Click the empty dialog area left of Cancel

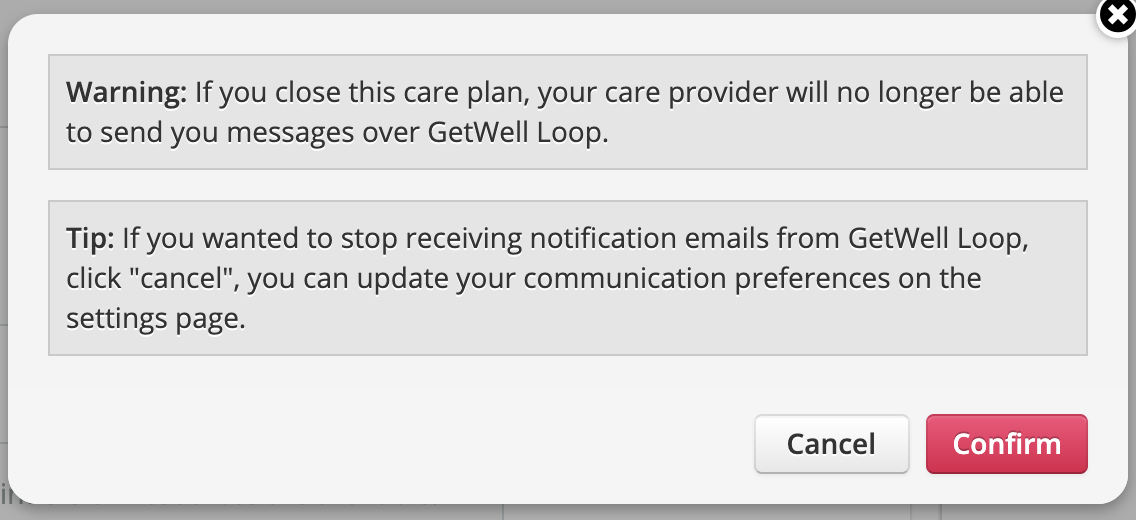(x=400, y=444)
